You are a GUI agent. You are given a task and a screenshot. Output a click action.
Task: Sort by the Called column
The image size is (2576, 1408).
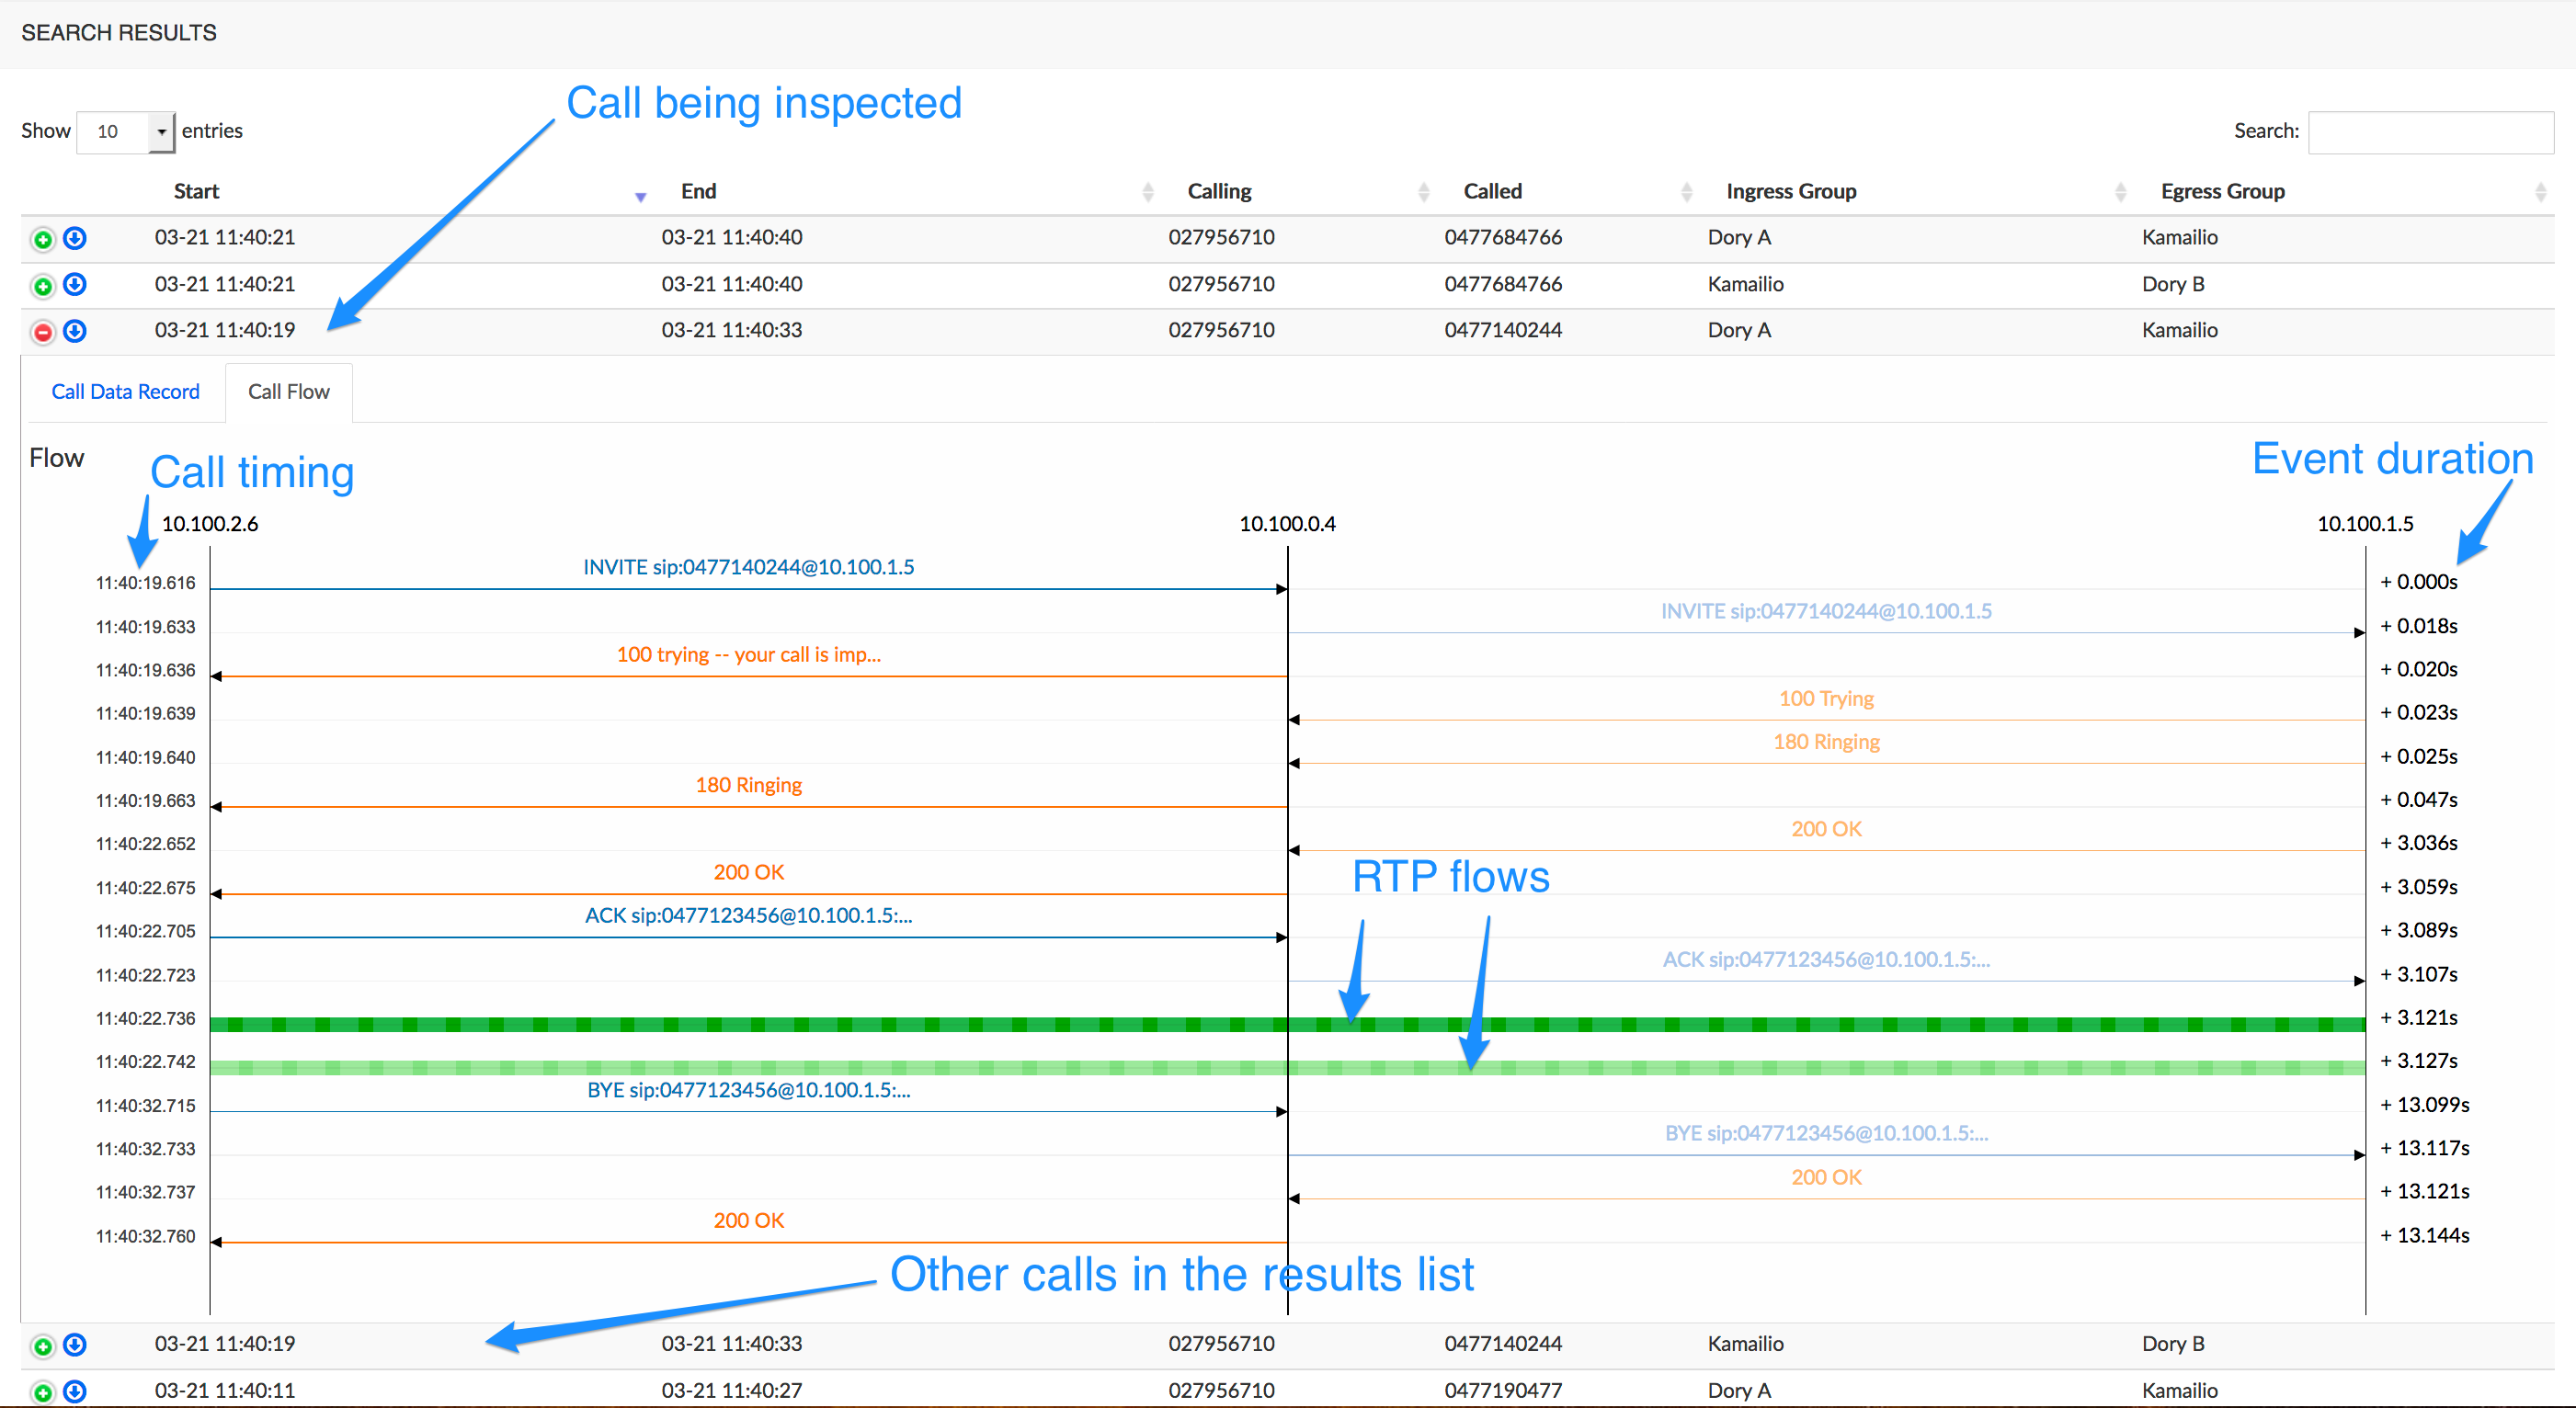tap(1492, 191)
